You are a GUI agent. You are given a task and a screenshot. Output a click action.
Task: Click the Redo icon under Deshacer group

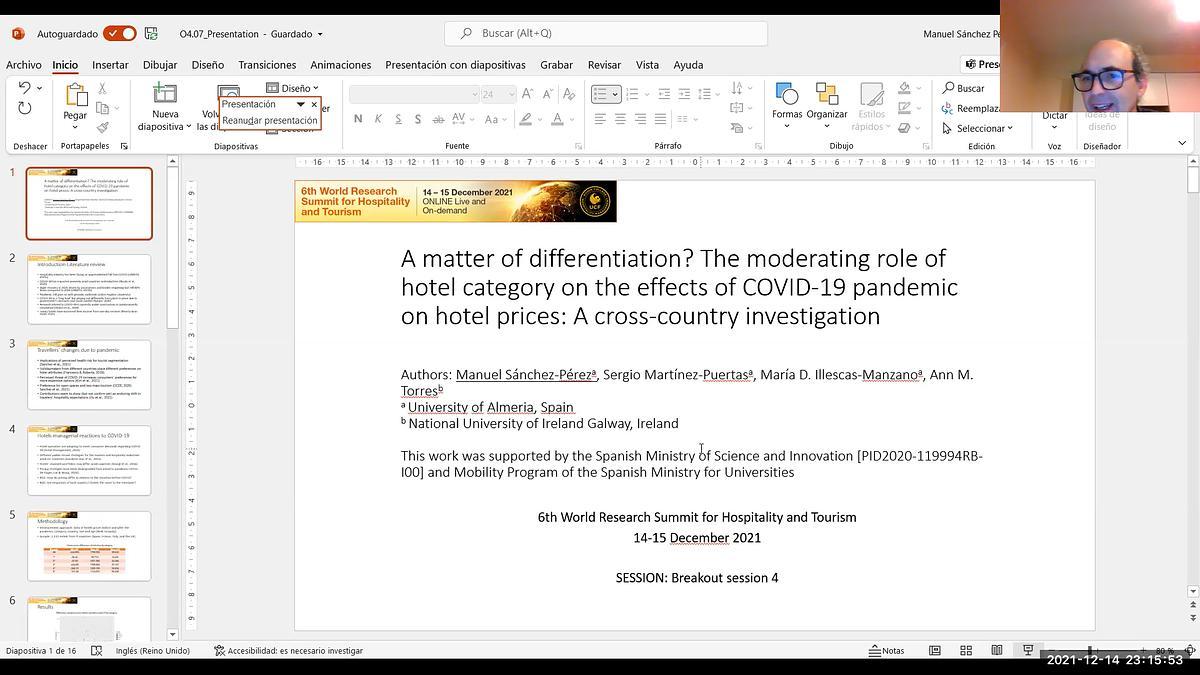[25, 108]
